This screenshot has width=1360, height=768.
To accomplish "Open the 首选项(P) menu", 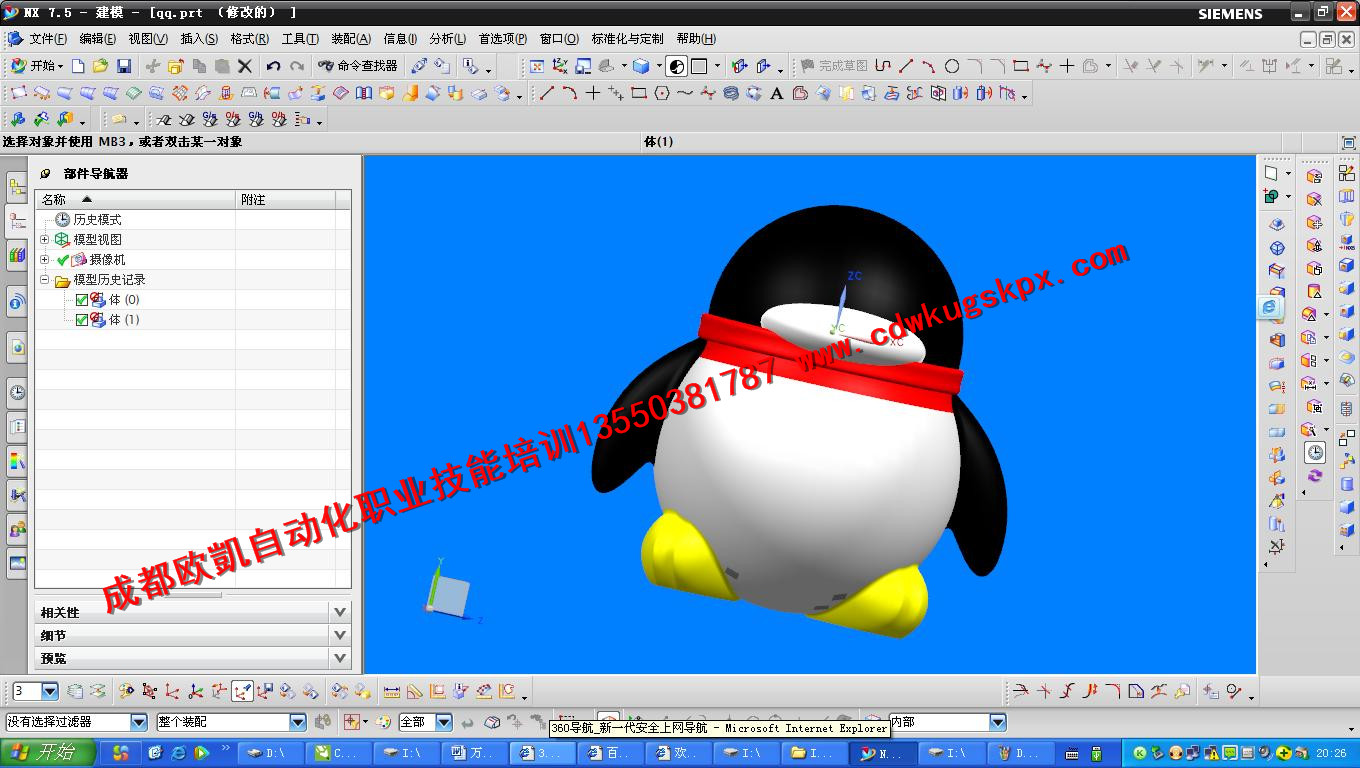I will (502, 39).
